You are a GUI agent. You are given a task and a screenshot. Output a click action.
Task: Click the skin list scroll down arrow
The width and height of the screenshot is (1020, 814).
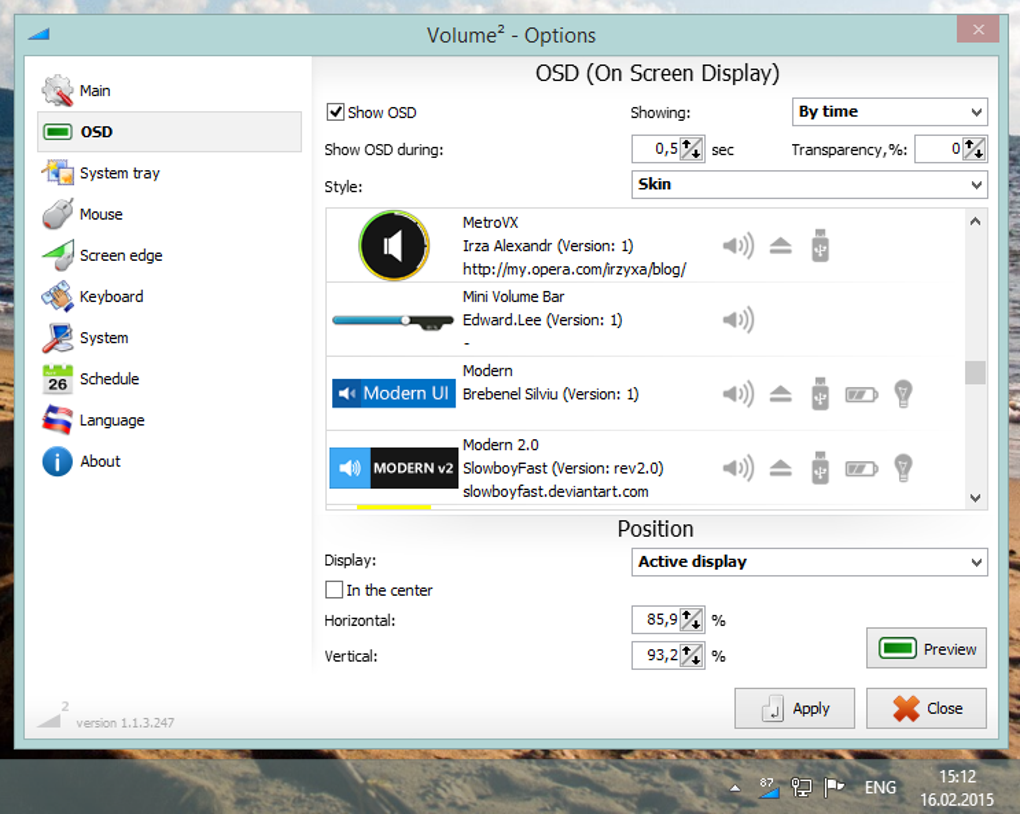click(x=975, y=498)
